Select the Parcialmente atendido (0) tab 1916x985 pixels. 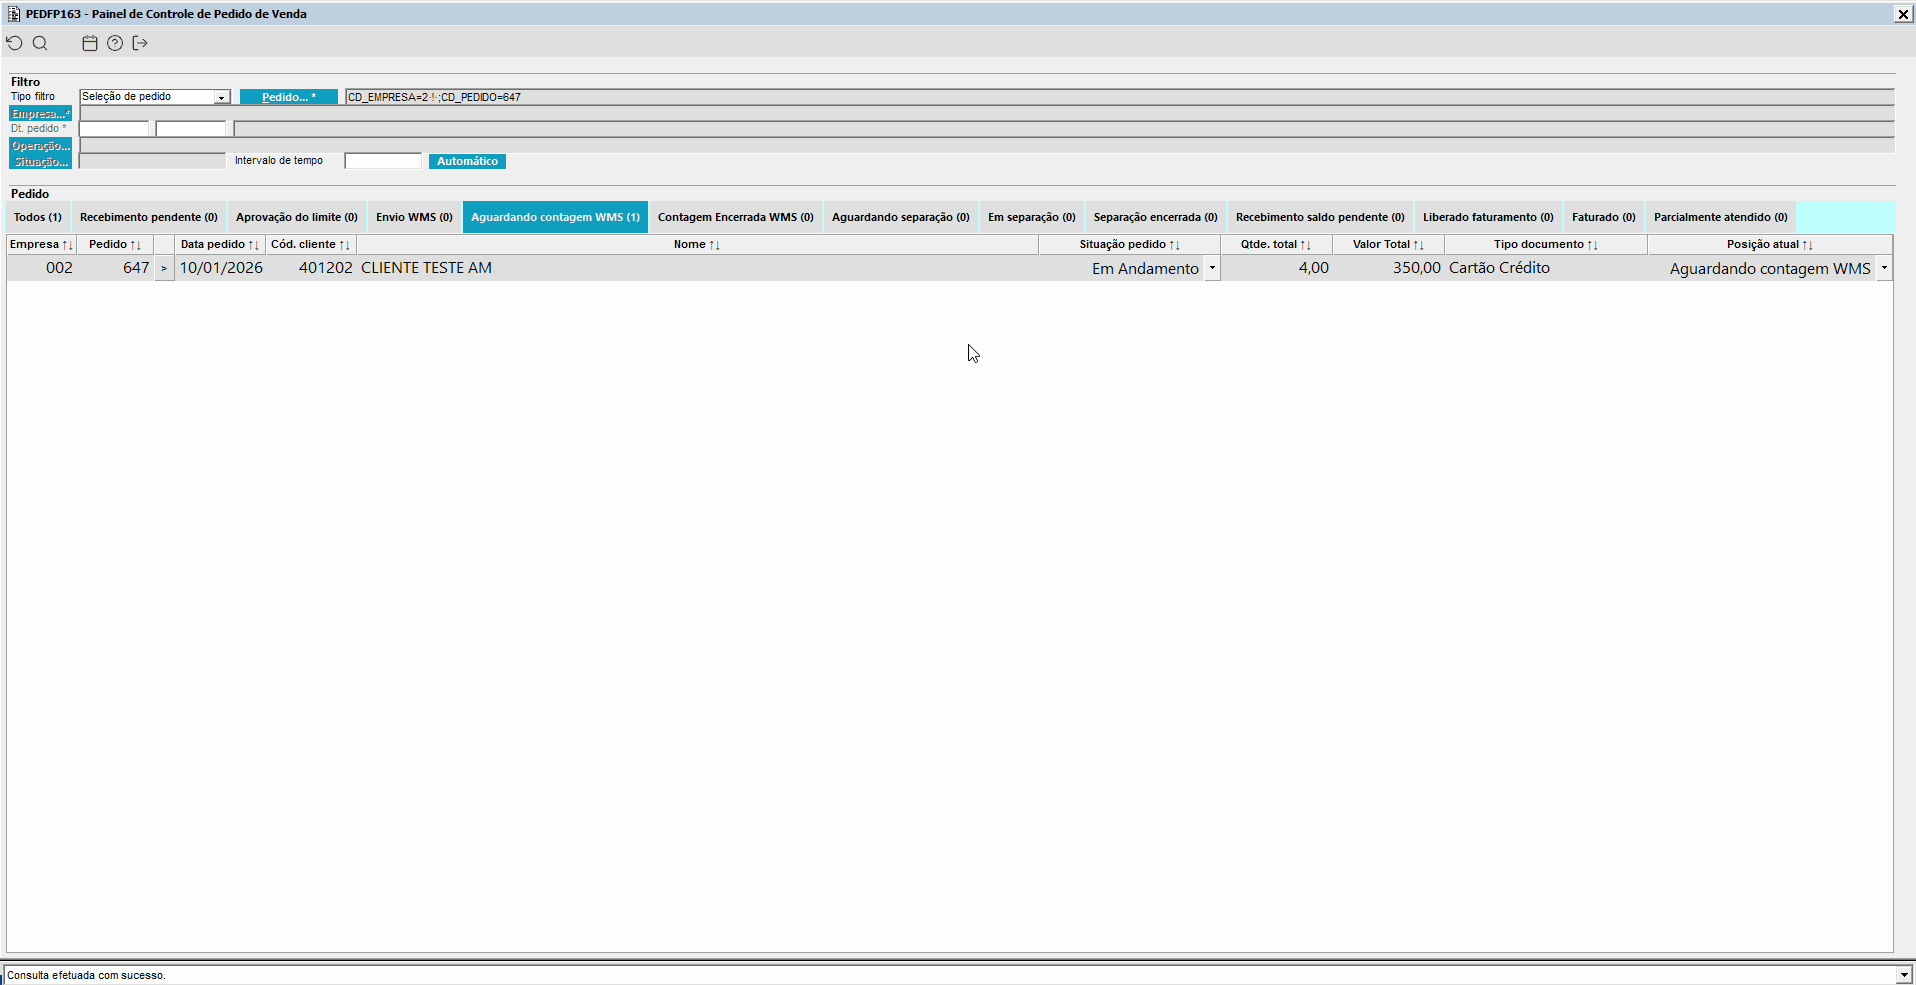click(x=1721, y=217)
